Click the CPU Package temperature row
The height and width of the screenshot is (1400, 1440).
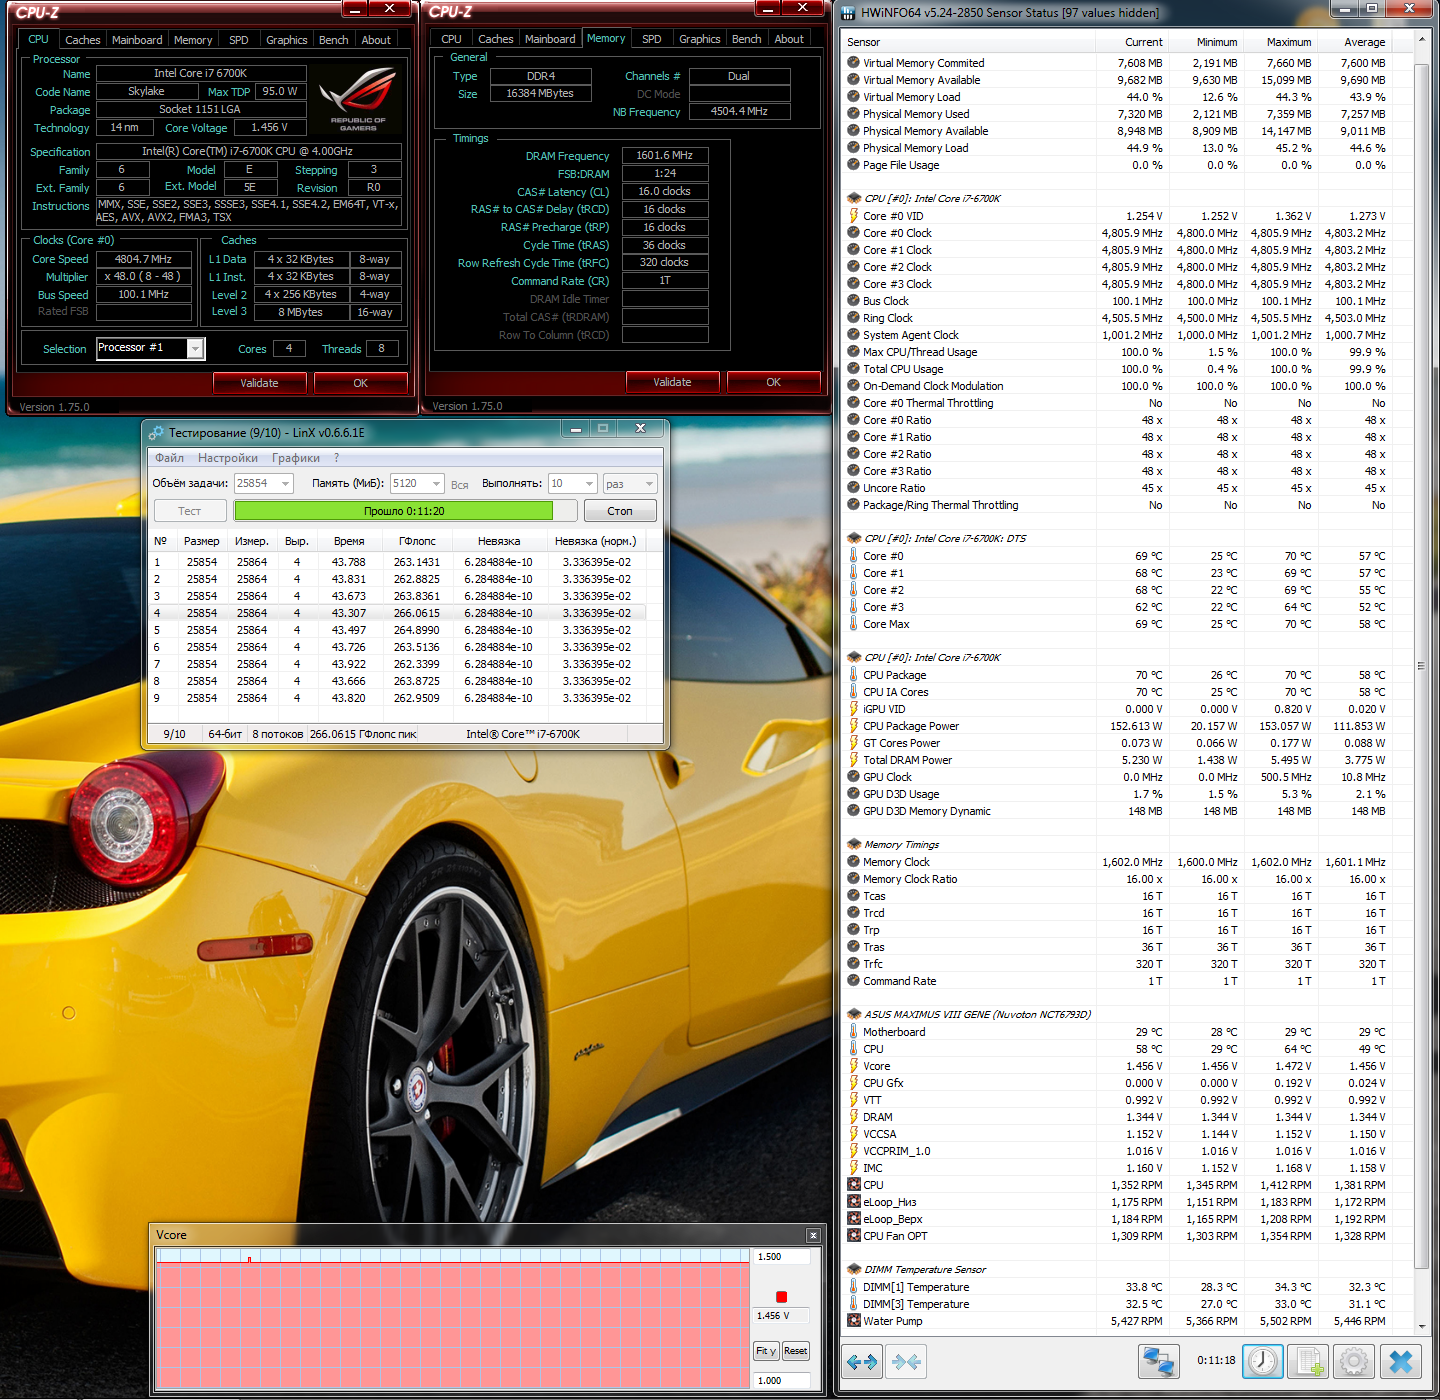(x=1127, y=675)
